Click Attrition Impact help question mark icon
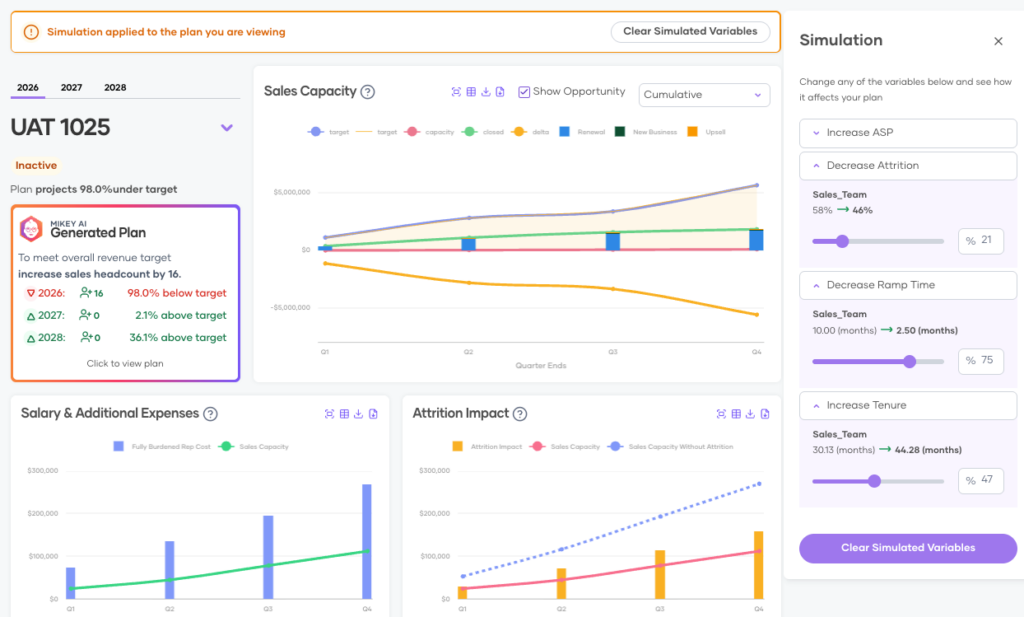Screen dimensions: 1024x617 click(x=520, y=414)
